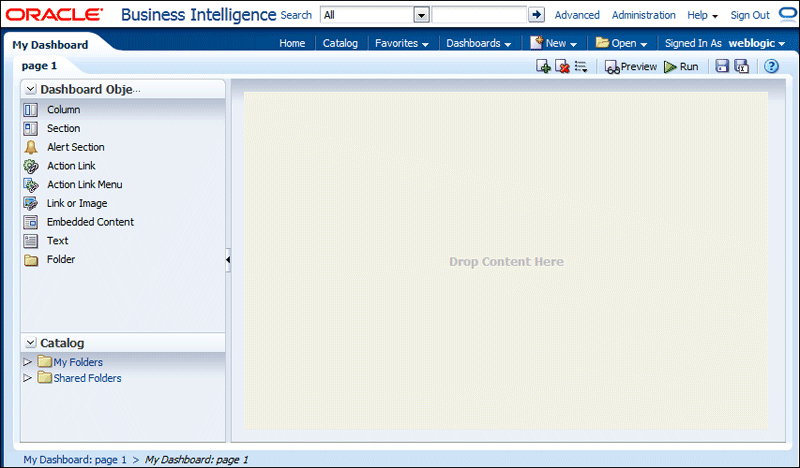
Task: Select the Text label in objects list
Action: coord(58,241)
